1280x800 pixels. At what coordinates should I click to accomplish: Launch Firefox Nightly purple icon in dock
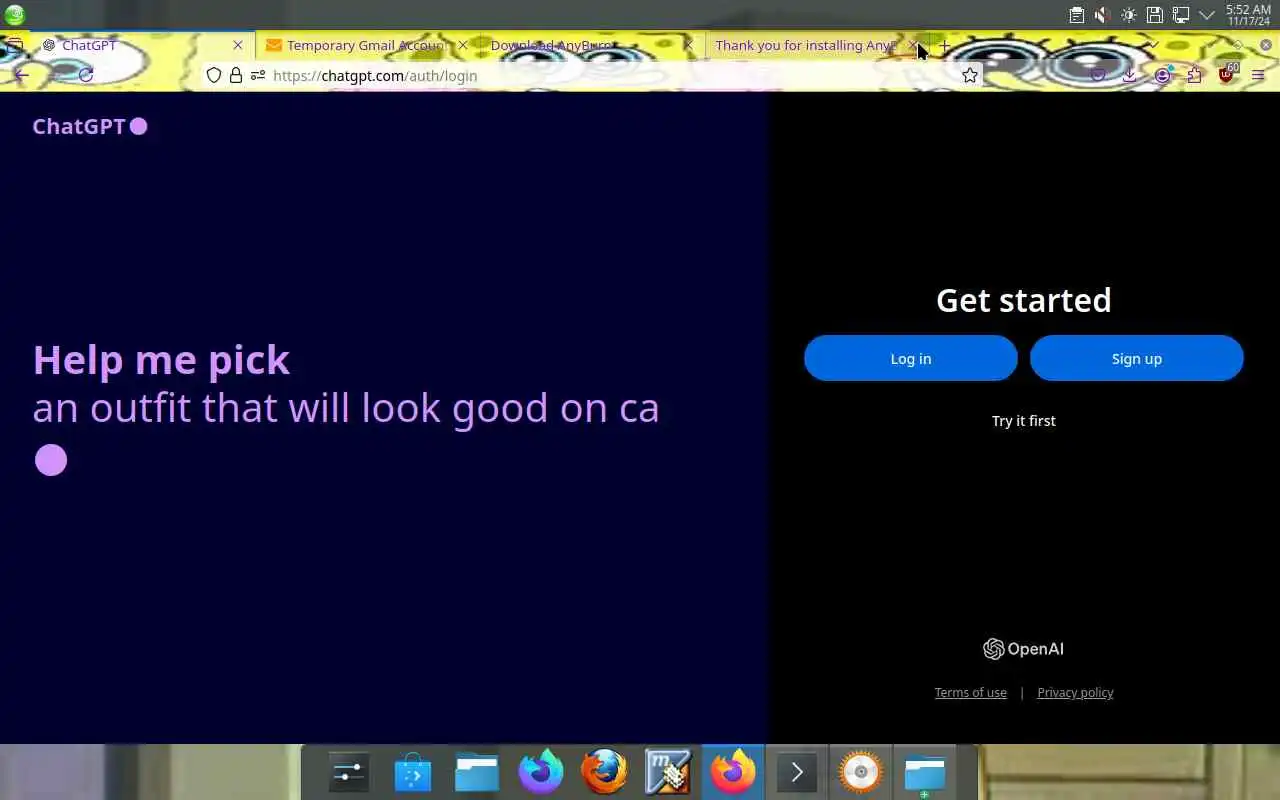coord(541,772)
